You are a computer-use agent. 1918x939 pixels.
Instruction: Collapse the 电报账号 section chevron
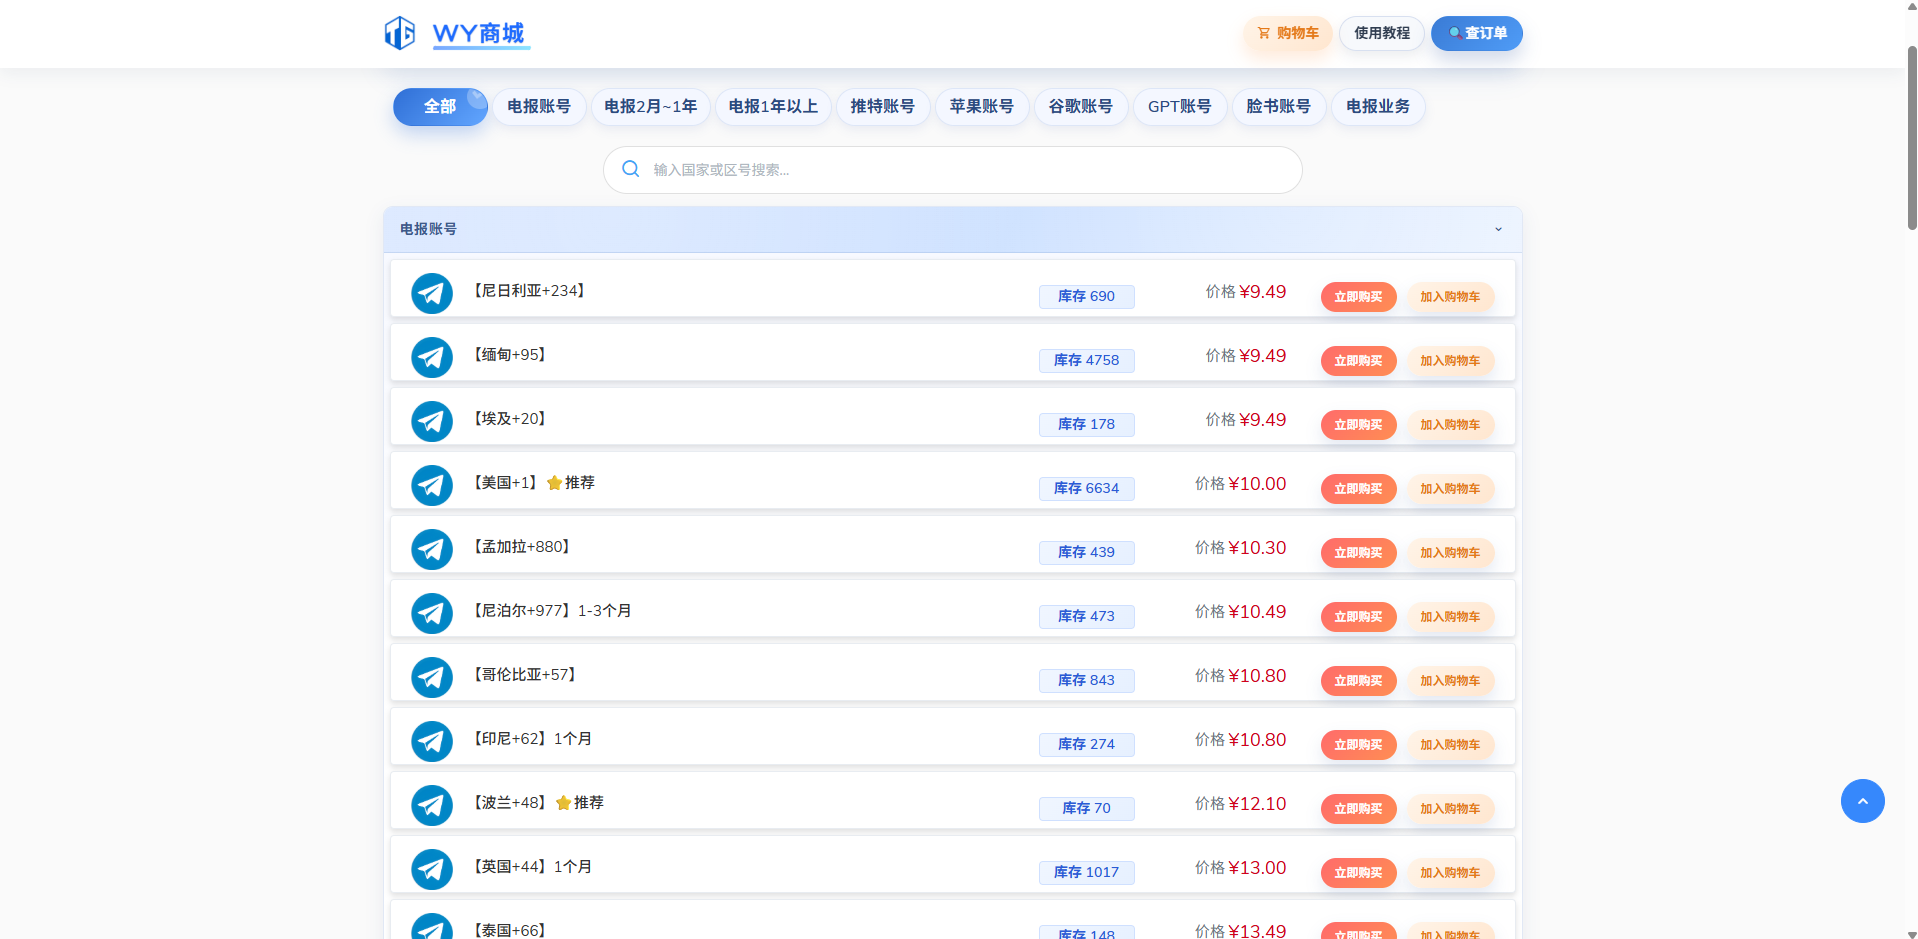tap(1498, 229)
